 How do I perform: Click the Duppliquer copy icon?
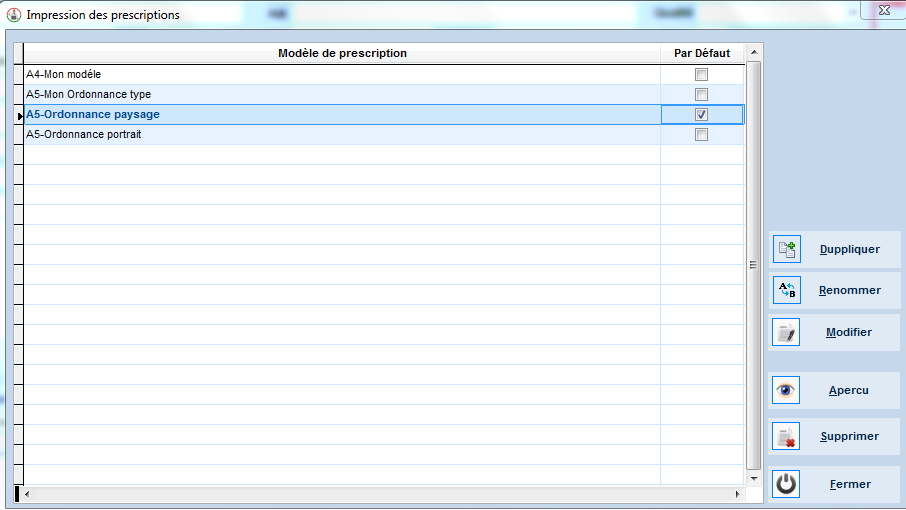(x=787, y=250)
